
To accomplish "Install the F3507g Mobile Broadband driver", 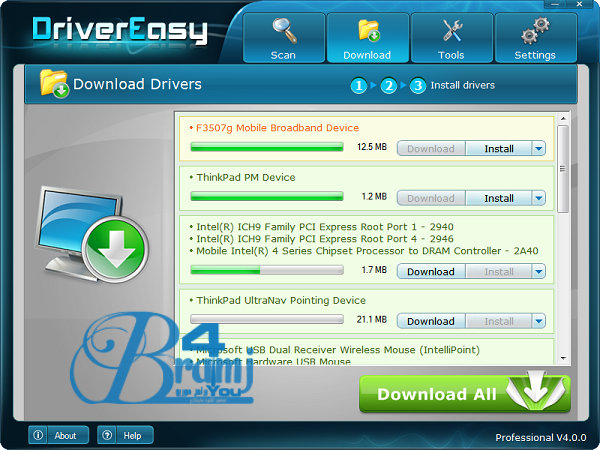I will [x=499, y=148].
